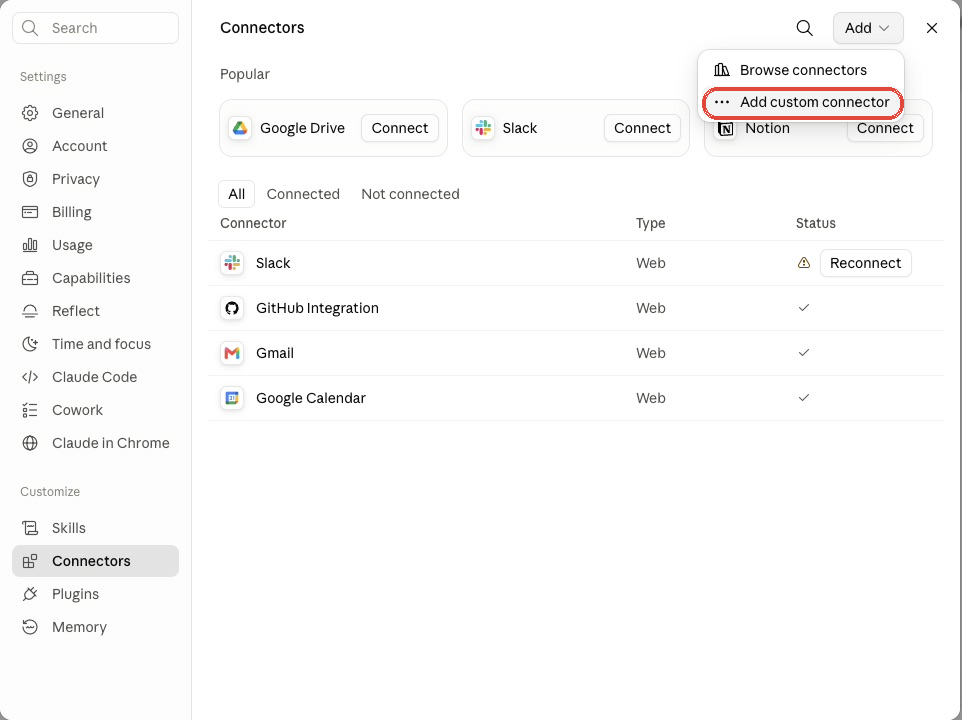Click the Connector column header
962x720 pixels.
coord(253,223)
